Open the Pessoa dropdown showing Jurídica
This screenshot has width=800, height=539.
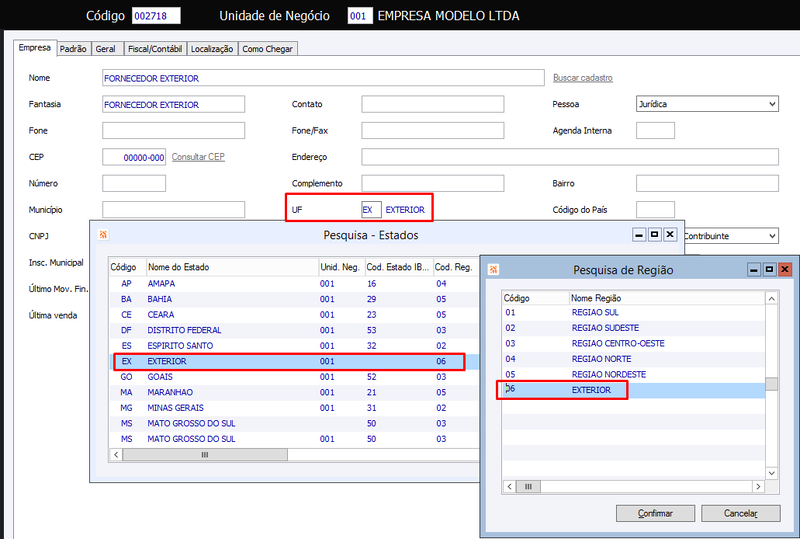pos(707,104)
